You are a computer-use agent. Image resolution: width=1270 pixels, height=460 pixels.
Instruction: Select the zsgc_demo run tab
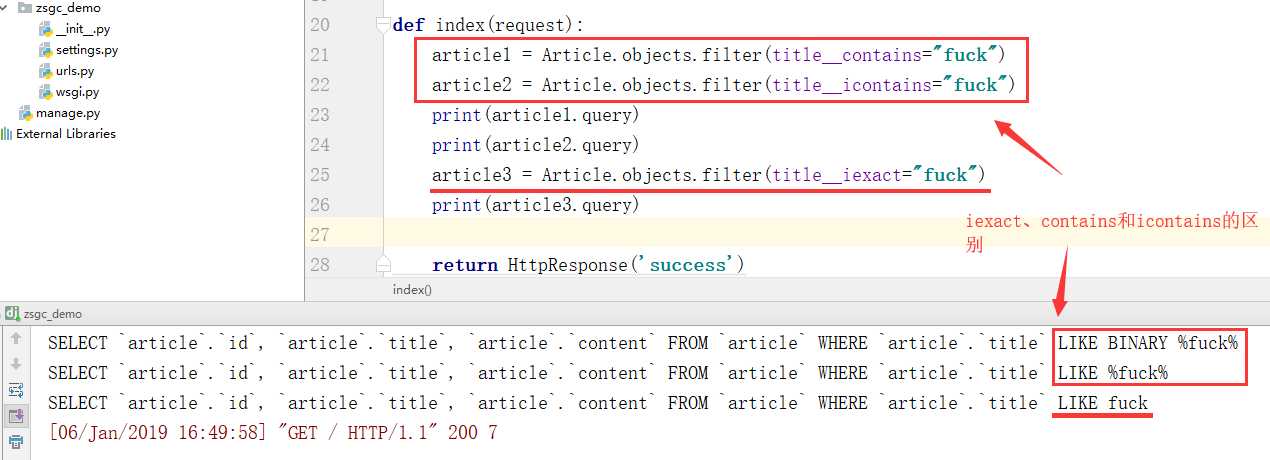pyautogui.click(x=52, y=314)
